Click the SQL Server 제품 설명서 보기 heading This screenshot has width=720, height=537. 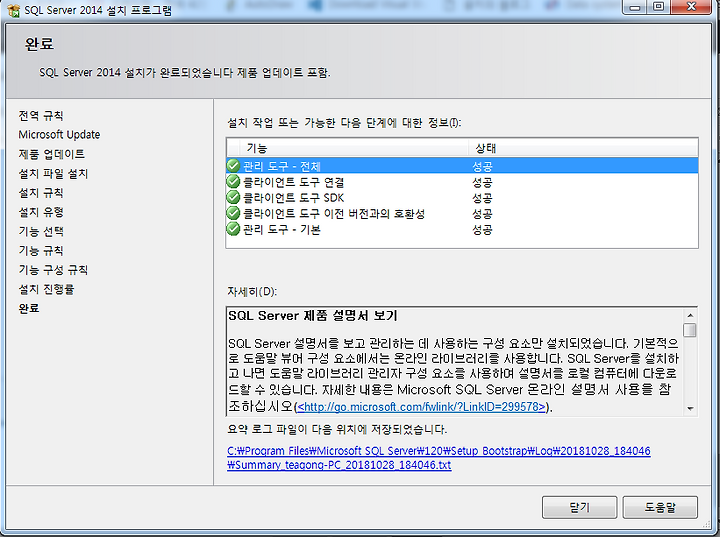coord(313,316)
